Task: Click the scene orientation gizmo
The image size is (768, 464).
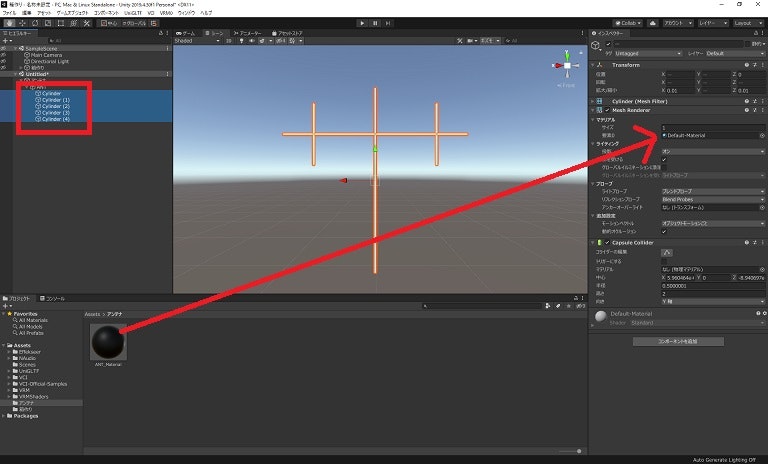Action: [567, 65]
